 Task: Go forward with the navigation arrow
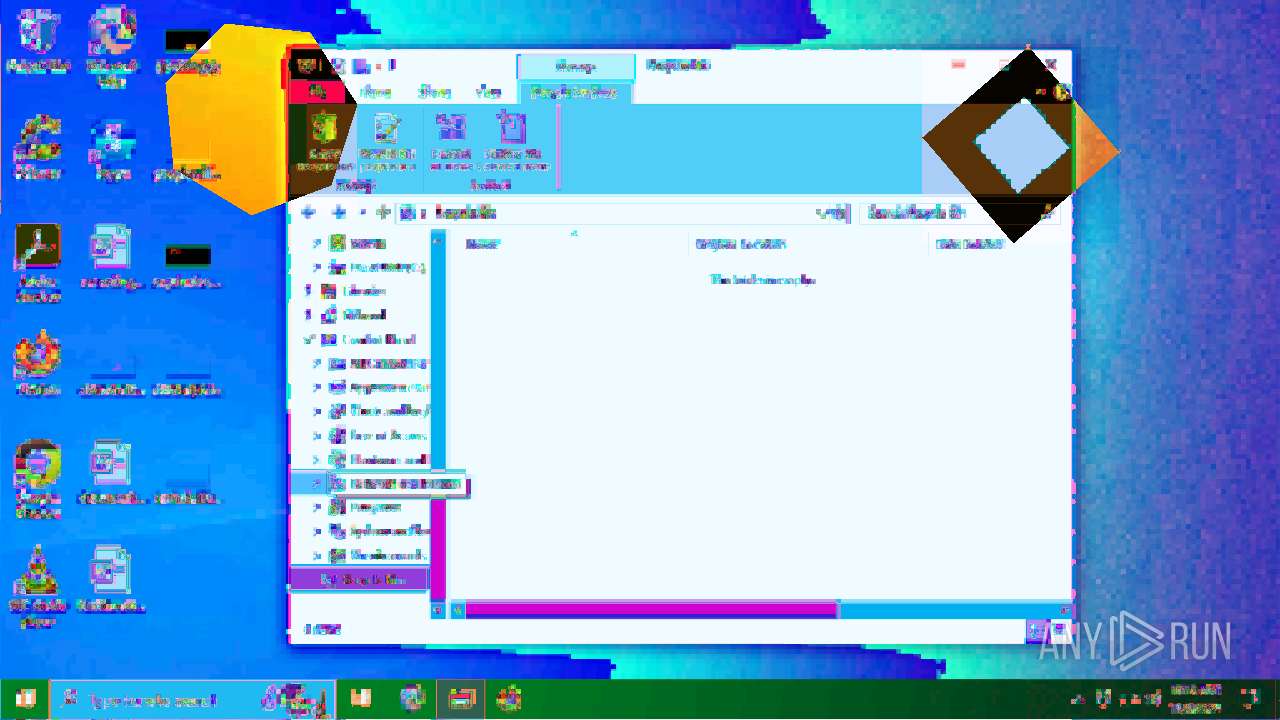[339, 212]
